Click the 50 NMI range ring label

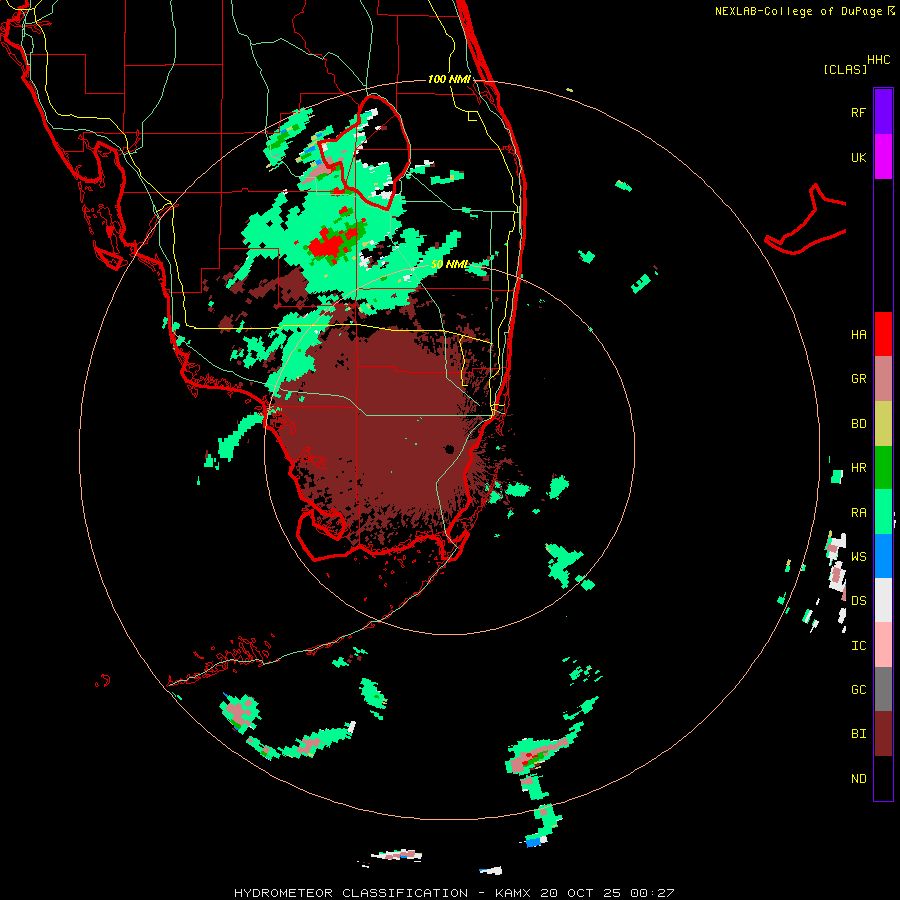[x=449, y=264]
